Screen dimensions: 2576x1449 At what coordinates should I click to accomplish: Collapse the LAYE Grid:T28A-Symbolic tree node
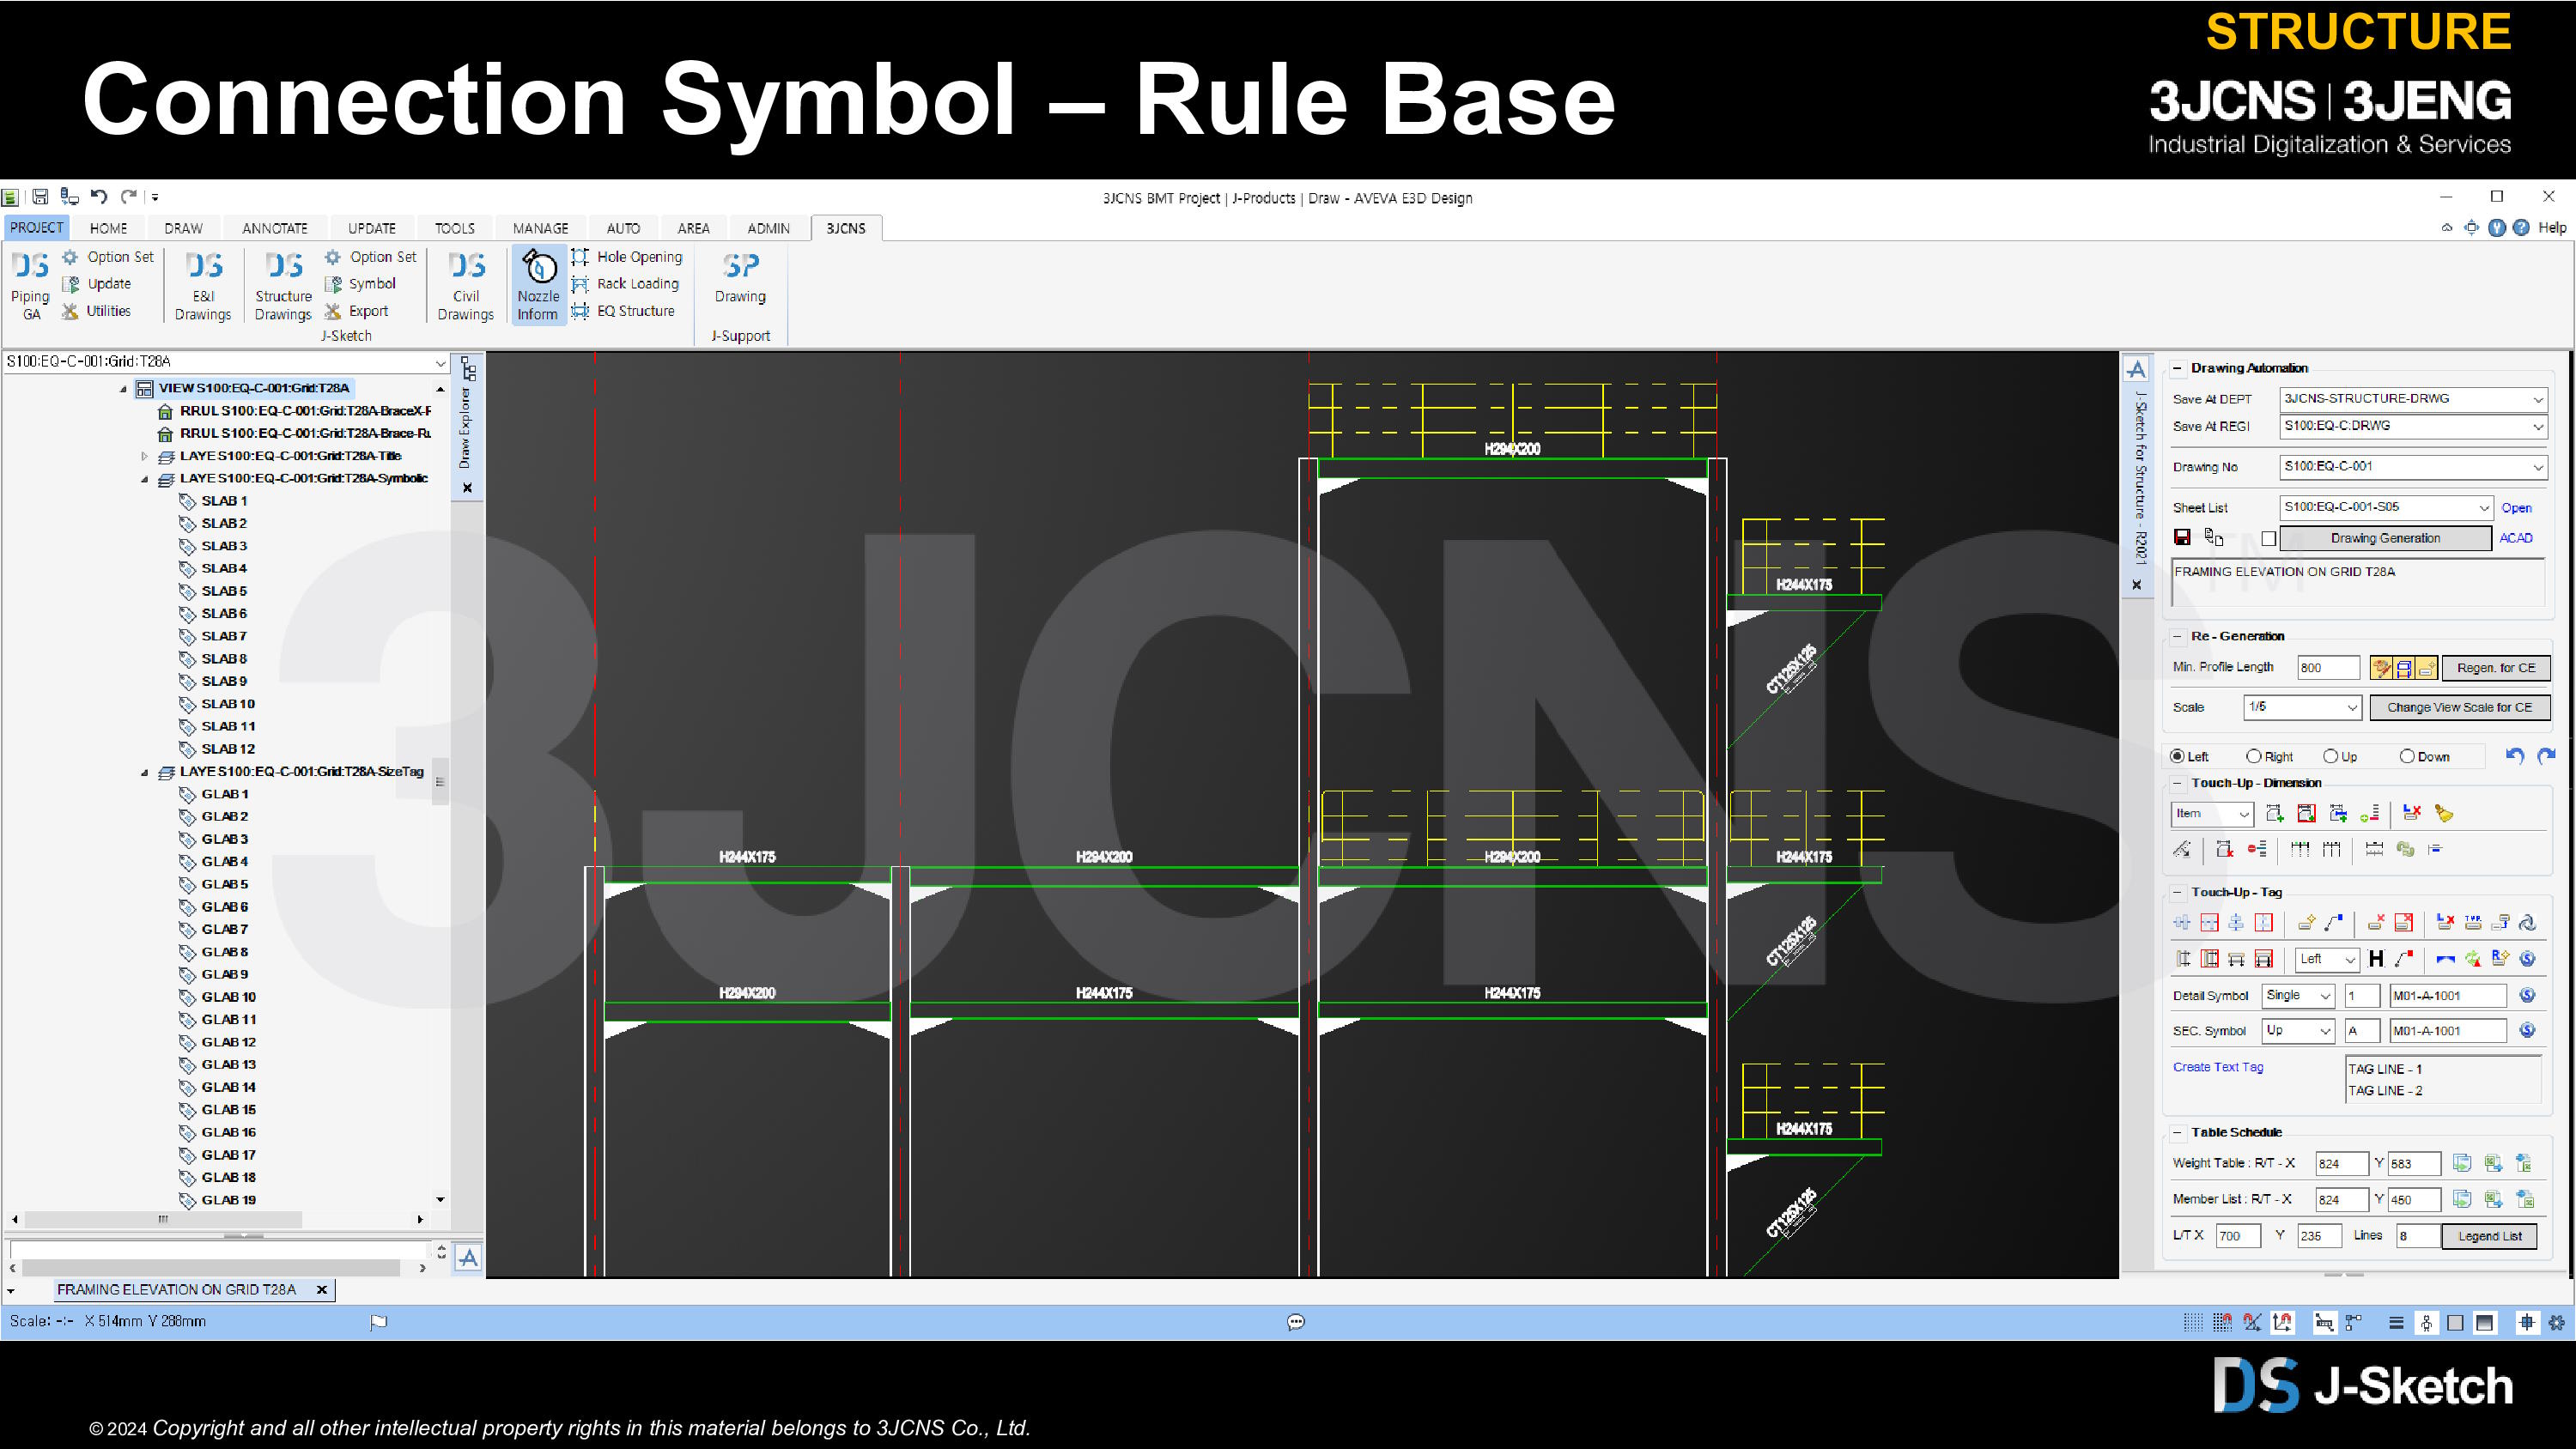(144, 479)
